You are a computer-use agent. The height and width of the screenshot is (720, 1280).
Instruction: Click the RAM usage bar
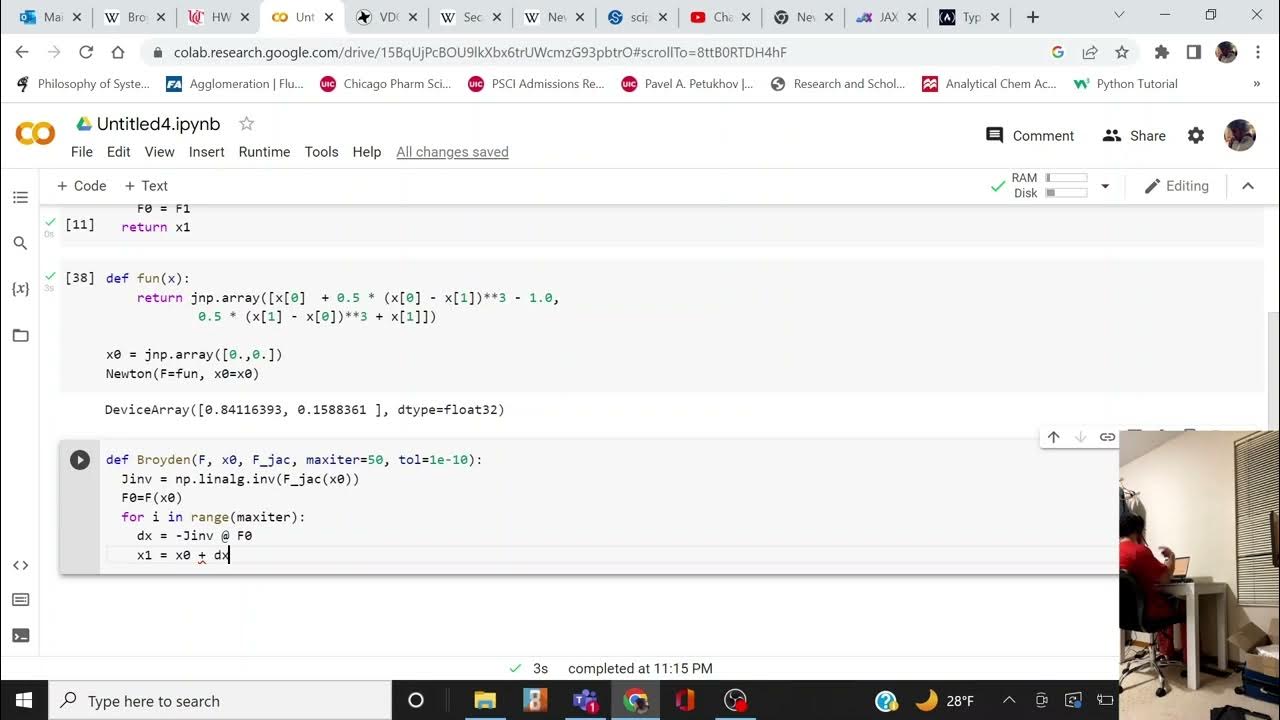1066,178
